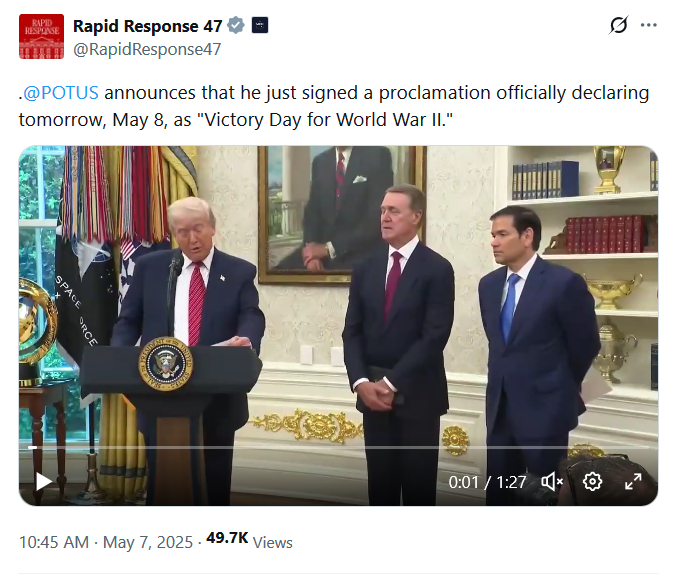Unmute the video using the speaker icon
677x577 pixels.
click(552, 481)
